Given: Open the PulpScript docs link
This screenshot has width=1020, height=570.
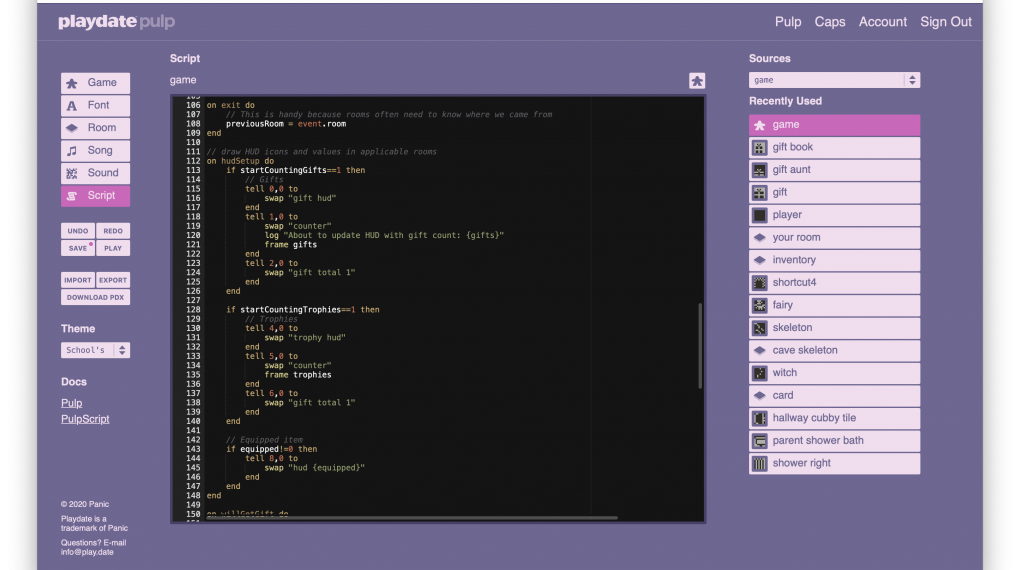Looking at the screenshot, I should 85,419.
